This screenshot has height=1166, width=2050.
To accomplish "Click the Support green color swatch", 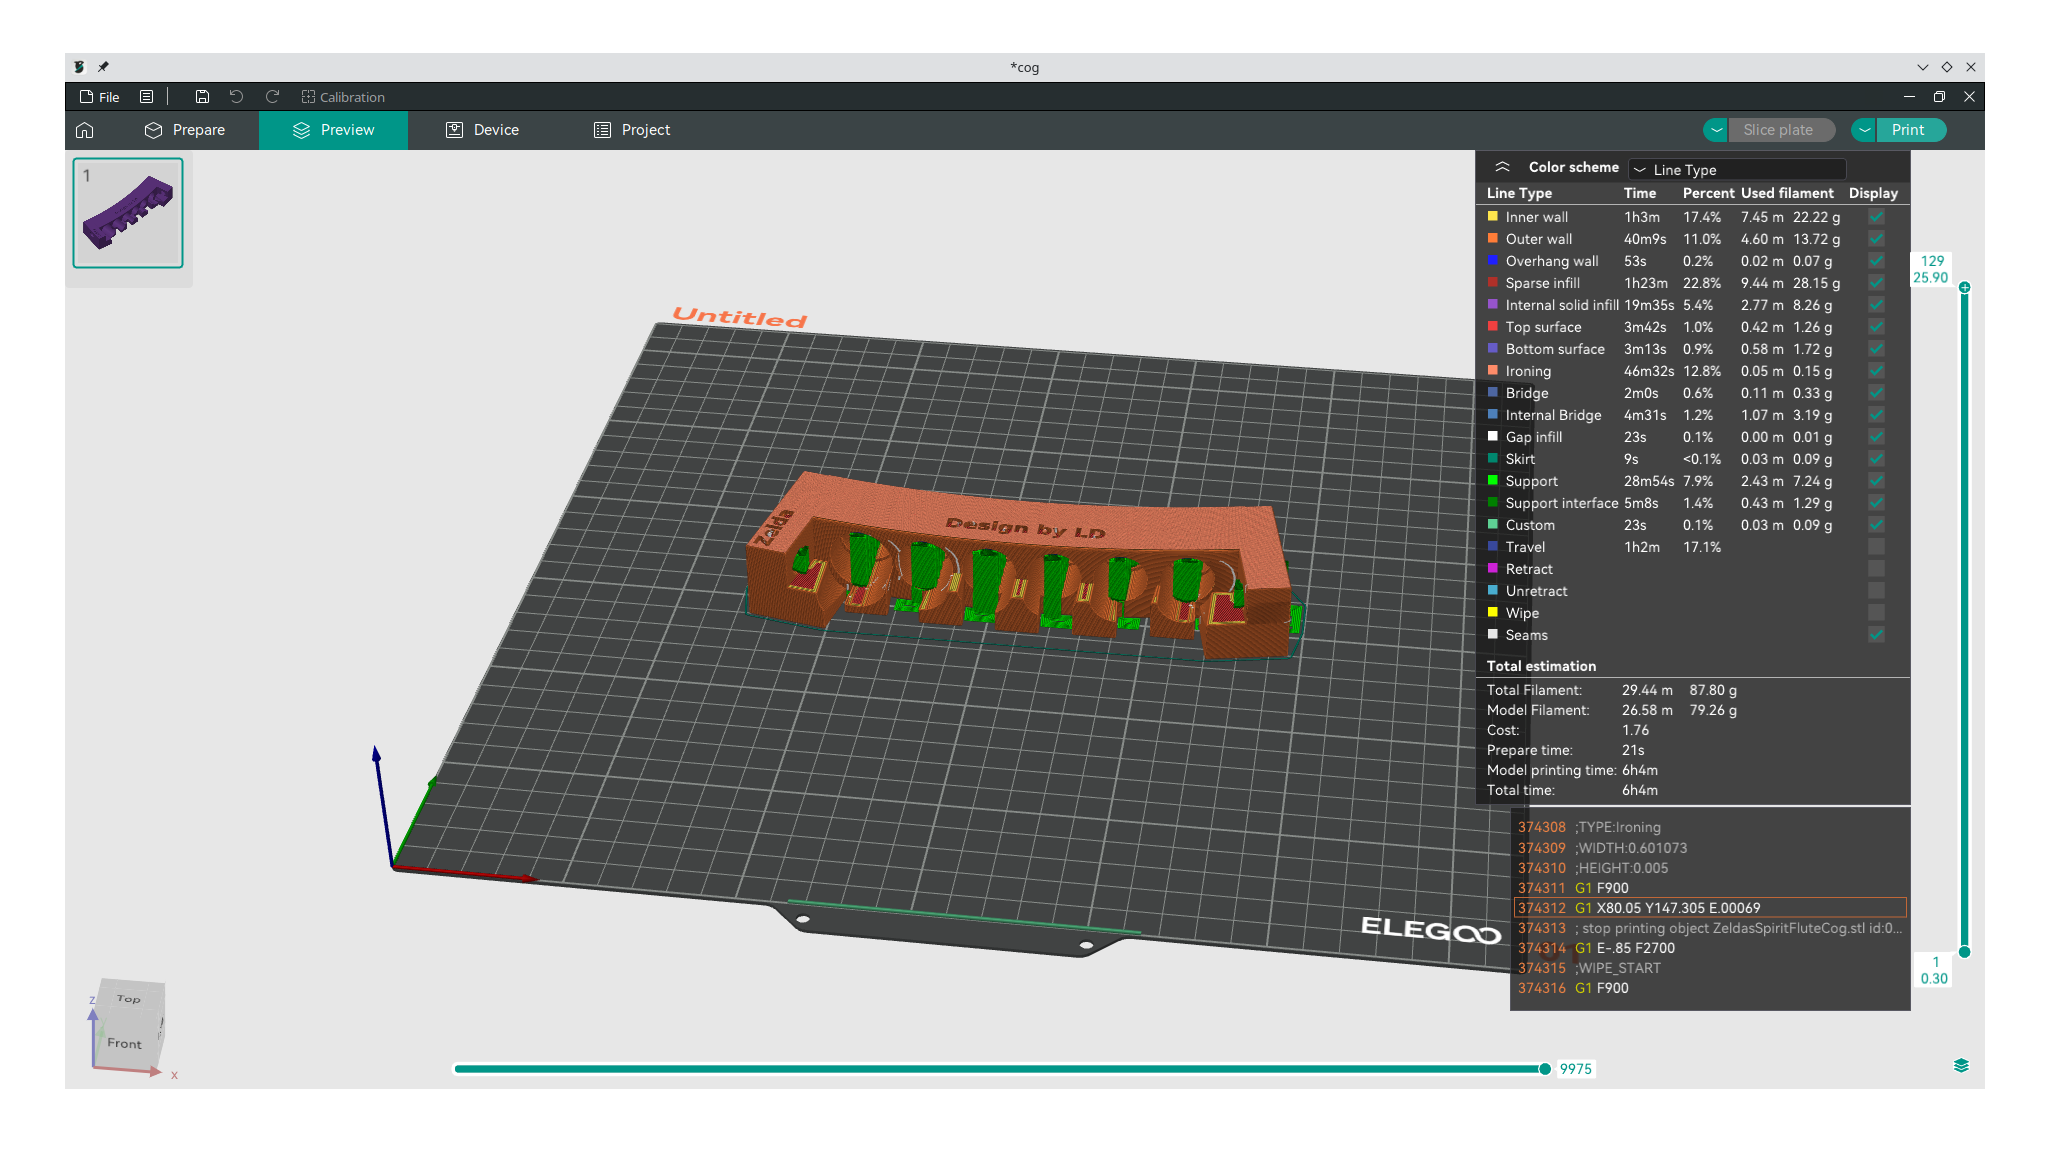I will coord(1493,480).
